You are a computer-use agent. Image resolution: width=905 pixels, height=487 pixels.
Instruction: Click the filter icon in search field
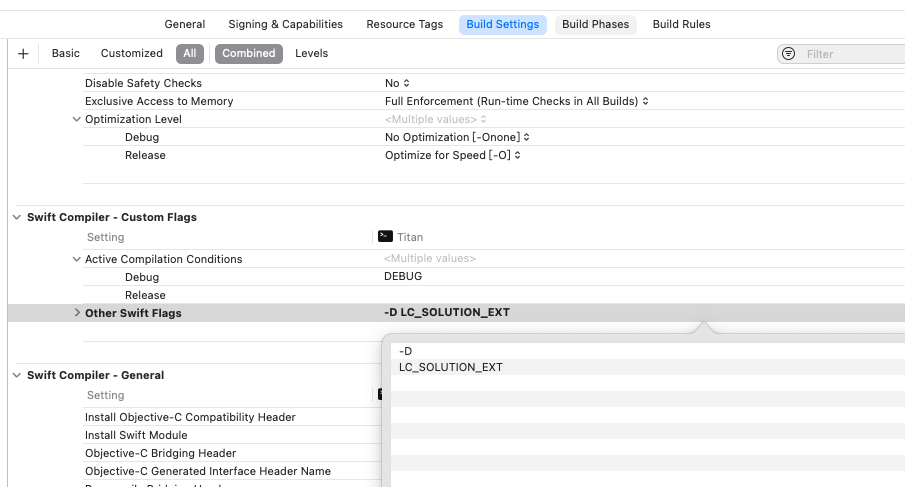789,54
